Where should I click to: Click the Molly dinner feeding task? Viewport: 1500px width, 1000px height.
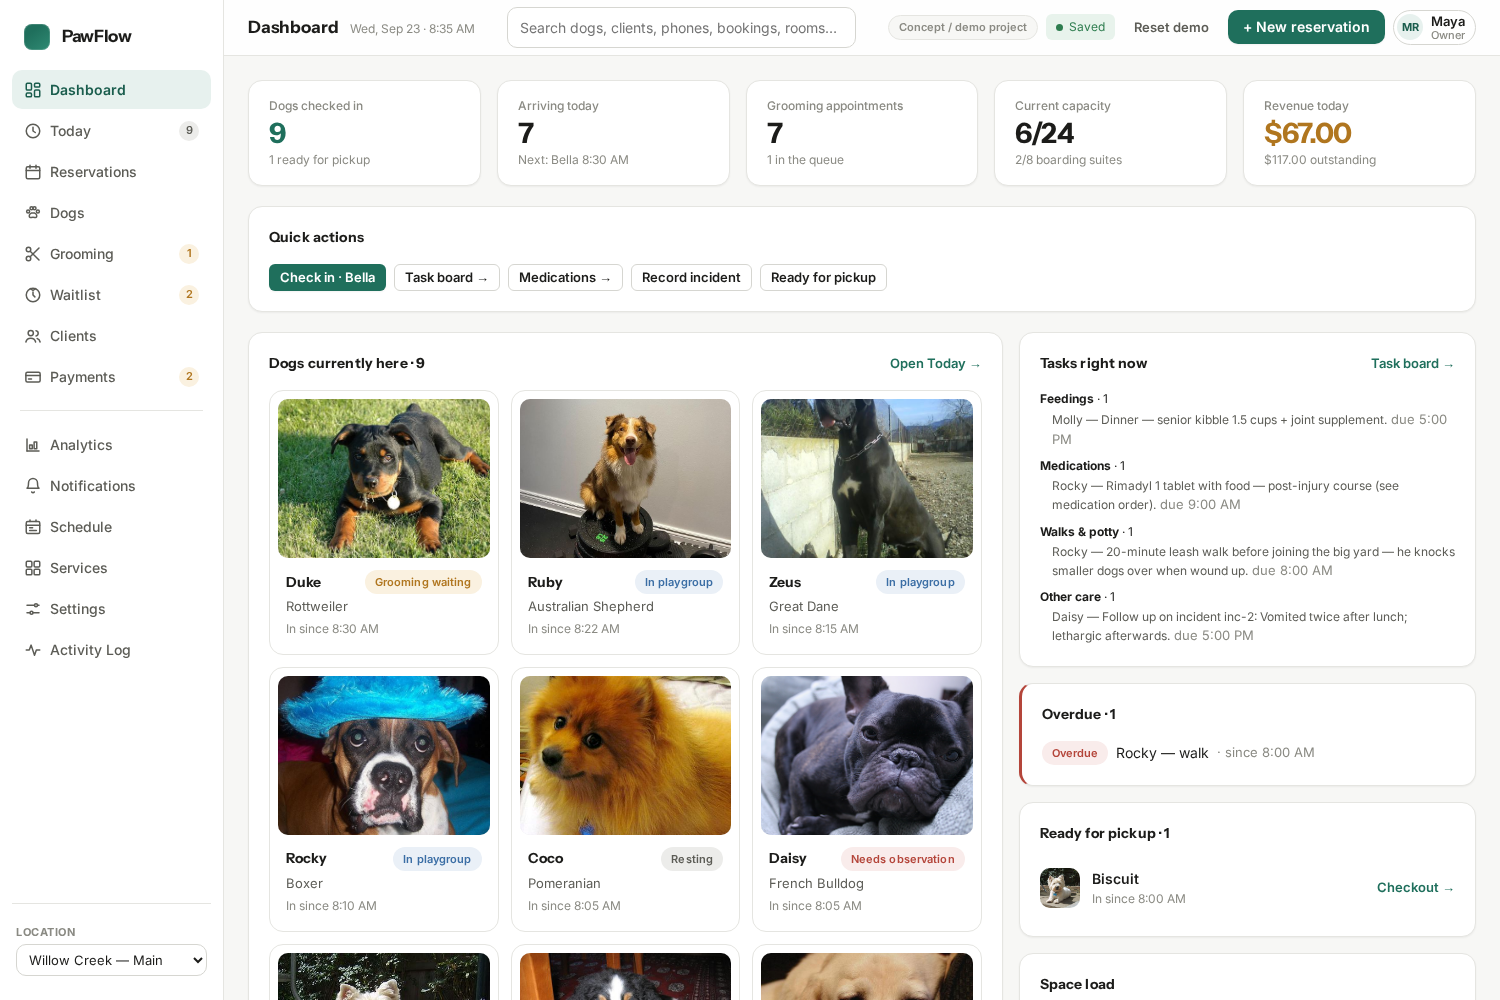coord(1249,429)
